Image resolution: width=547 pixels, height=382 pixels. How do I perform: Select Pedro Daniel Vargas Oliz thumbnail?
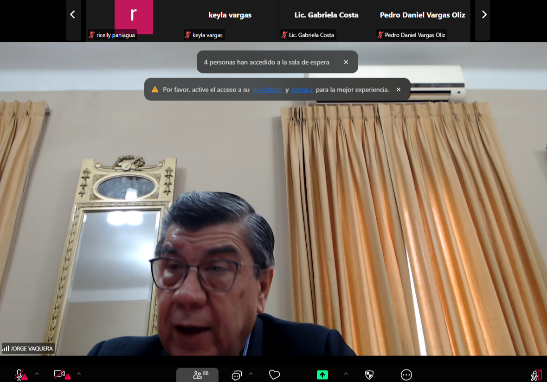422,20
